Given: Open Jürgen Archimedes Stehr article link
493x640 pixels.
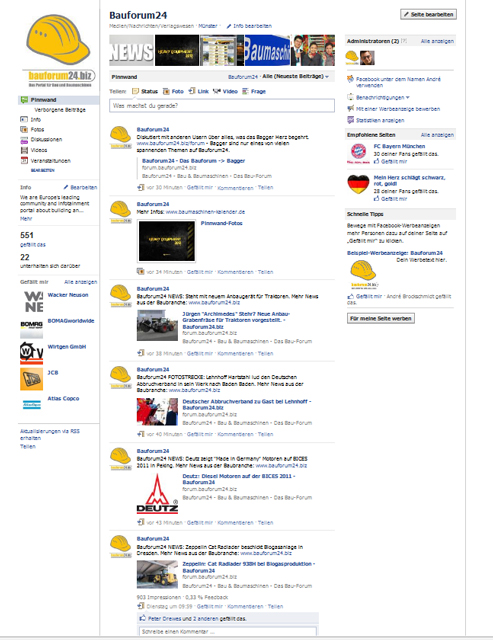Looking at the screenshot, I should (x=236, y=320).
